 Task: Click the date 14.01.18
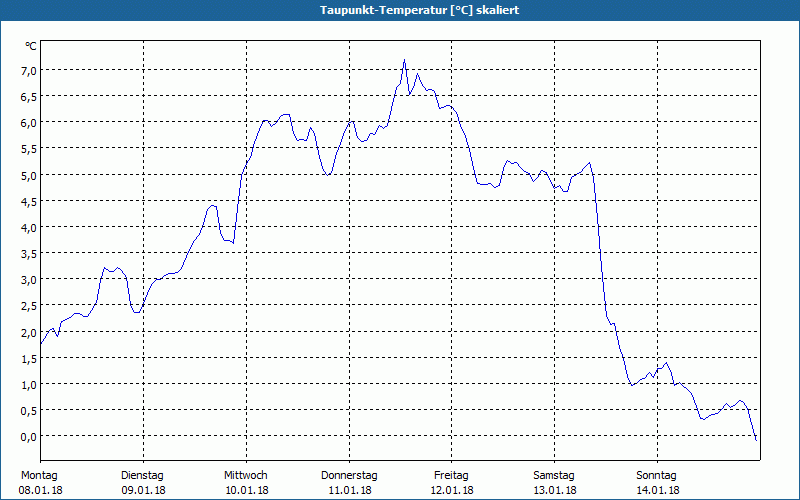658,491
